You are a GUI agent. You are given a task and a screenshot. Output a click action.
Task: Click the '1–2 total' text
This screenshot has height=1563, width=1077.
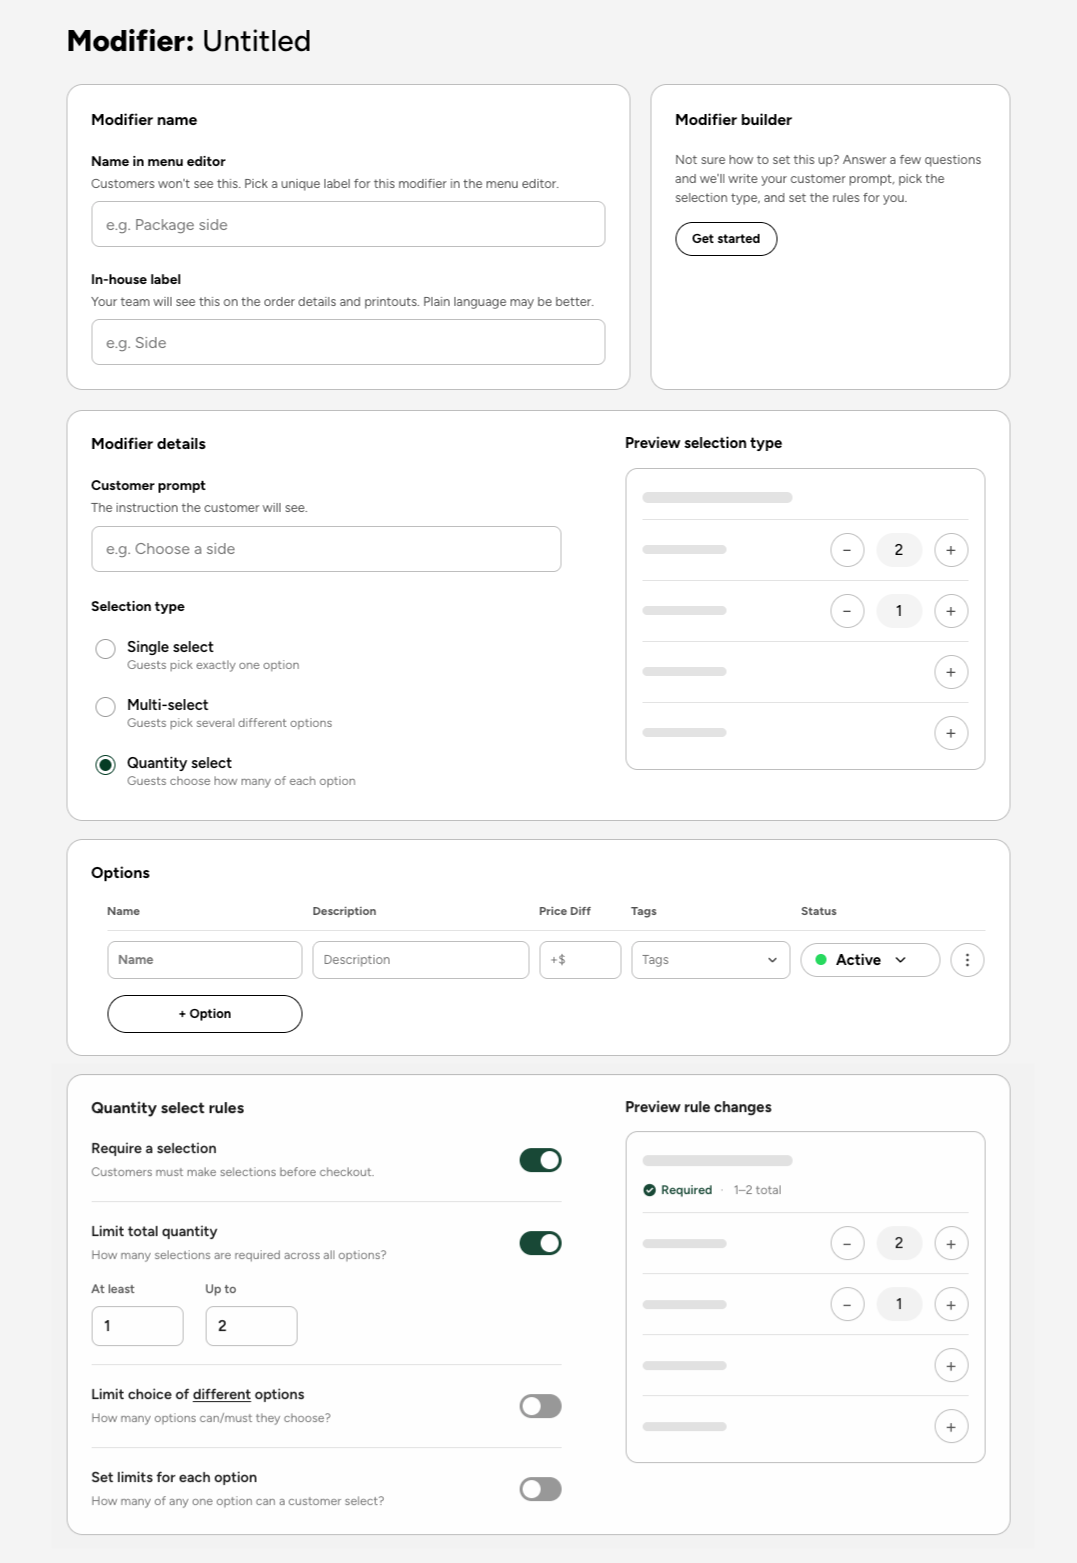[757, 1190]
